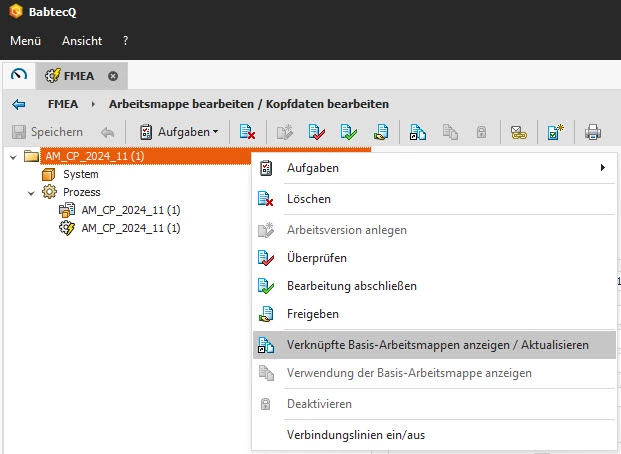Open the Menü menu

point(25,41)
